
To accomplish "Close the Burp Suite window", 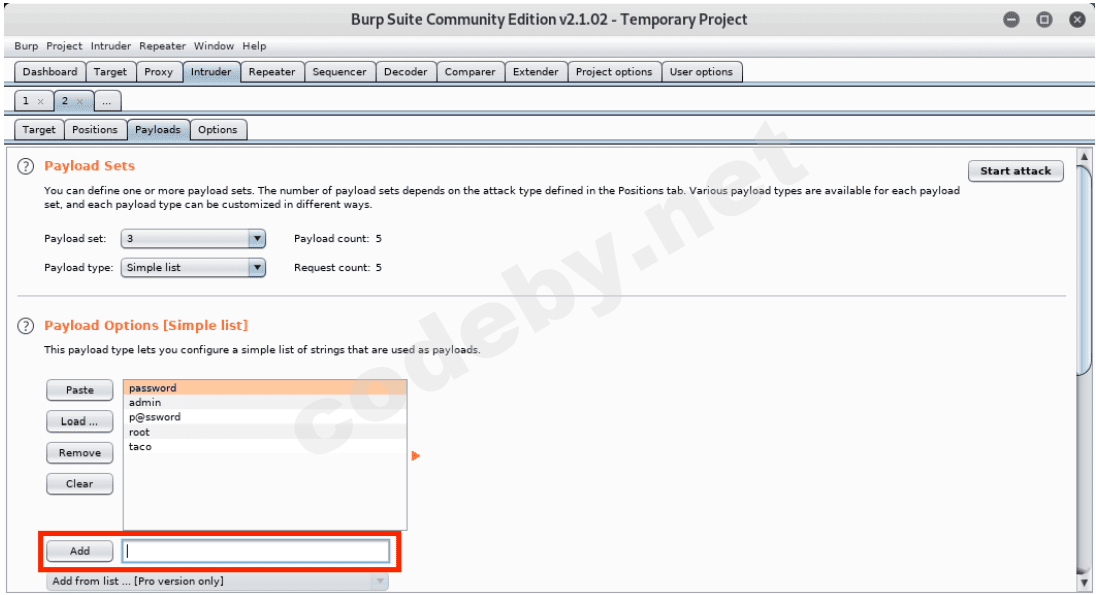I will click(1077, 20).
